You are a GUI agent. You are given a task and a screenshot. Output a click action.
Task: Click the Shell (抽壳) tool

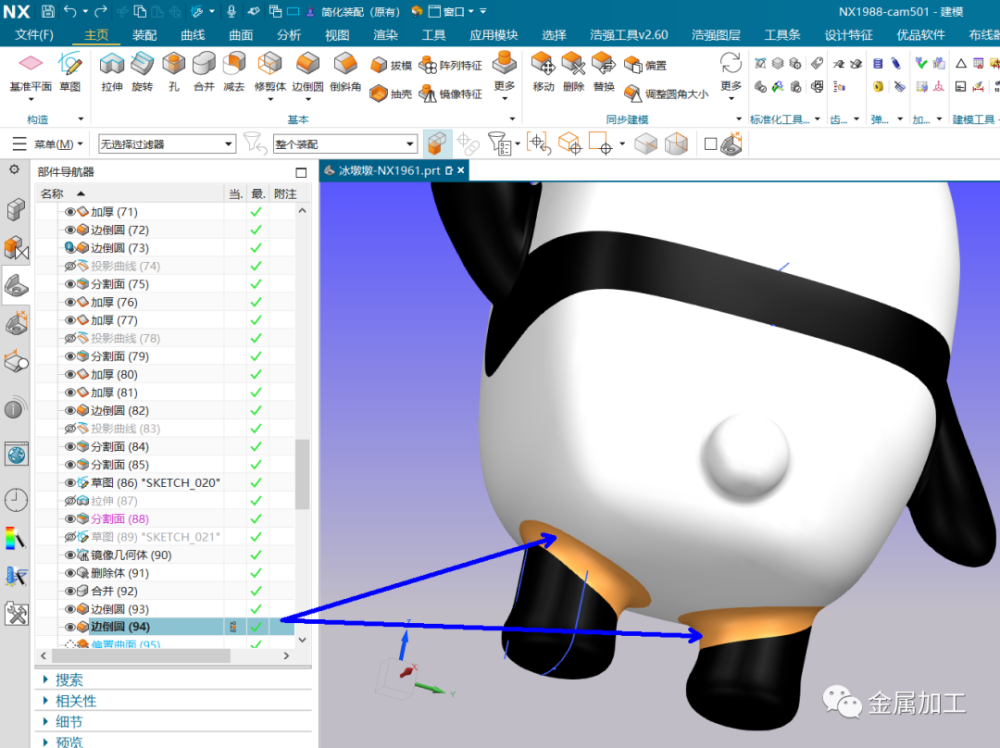tap(391, 94)
